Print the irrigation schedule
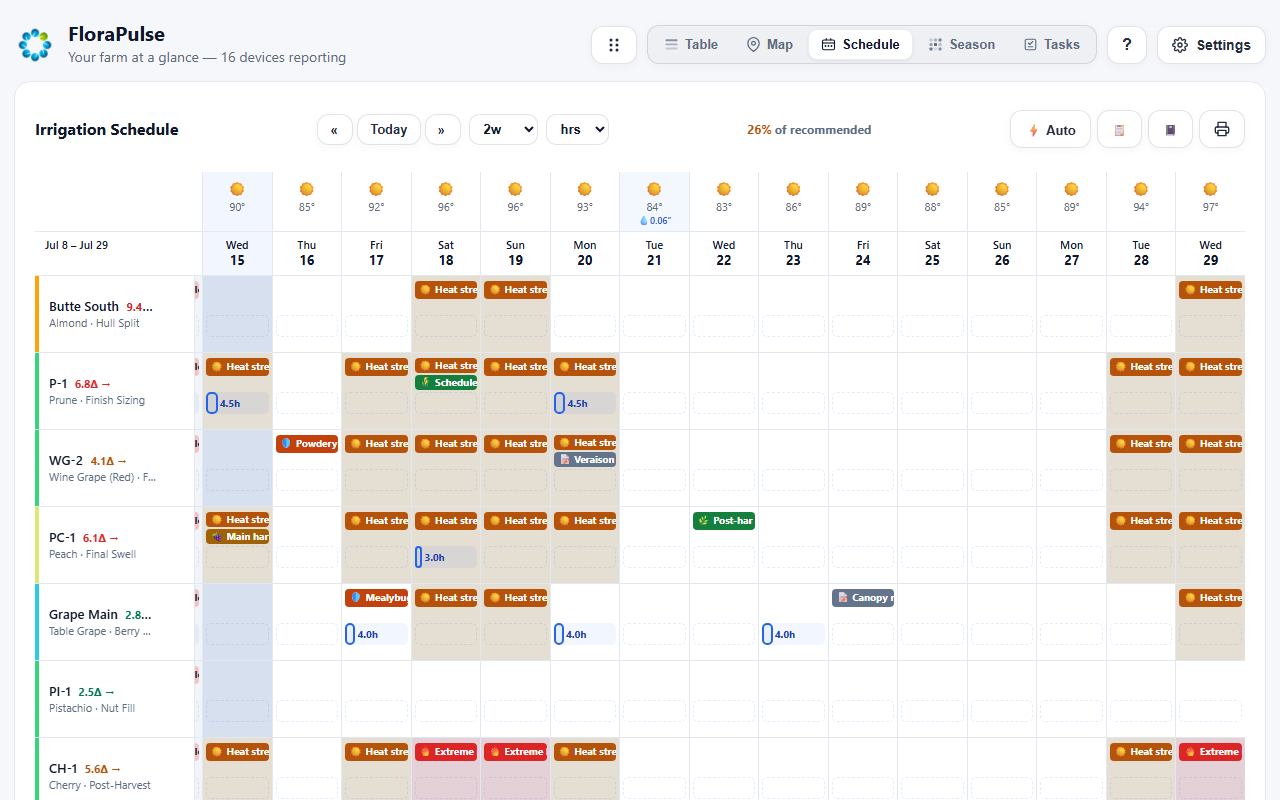The height and width of the screenshot is (800, 1280). tap(1222, 129)
